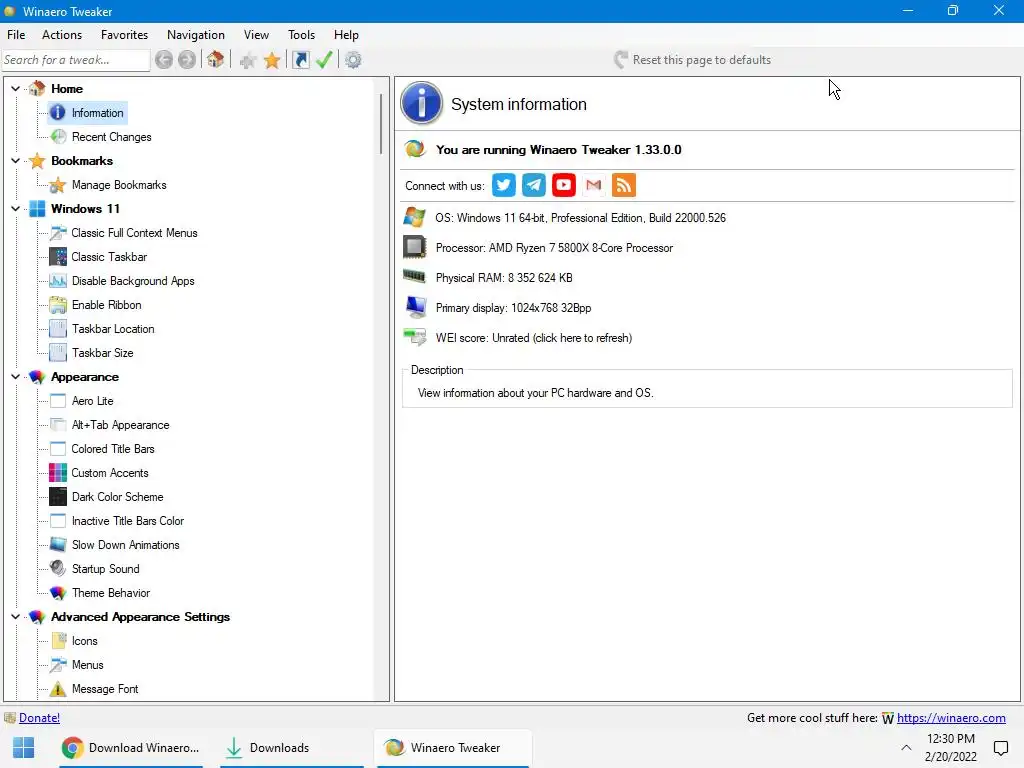
Task: Select Inactive Title Bars Color item
Action: (127, 521)
